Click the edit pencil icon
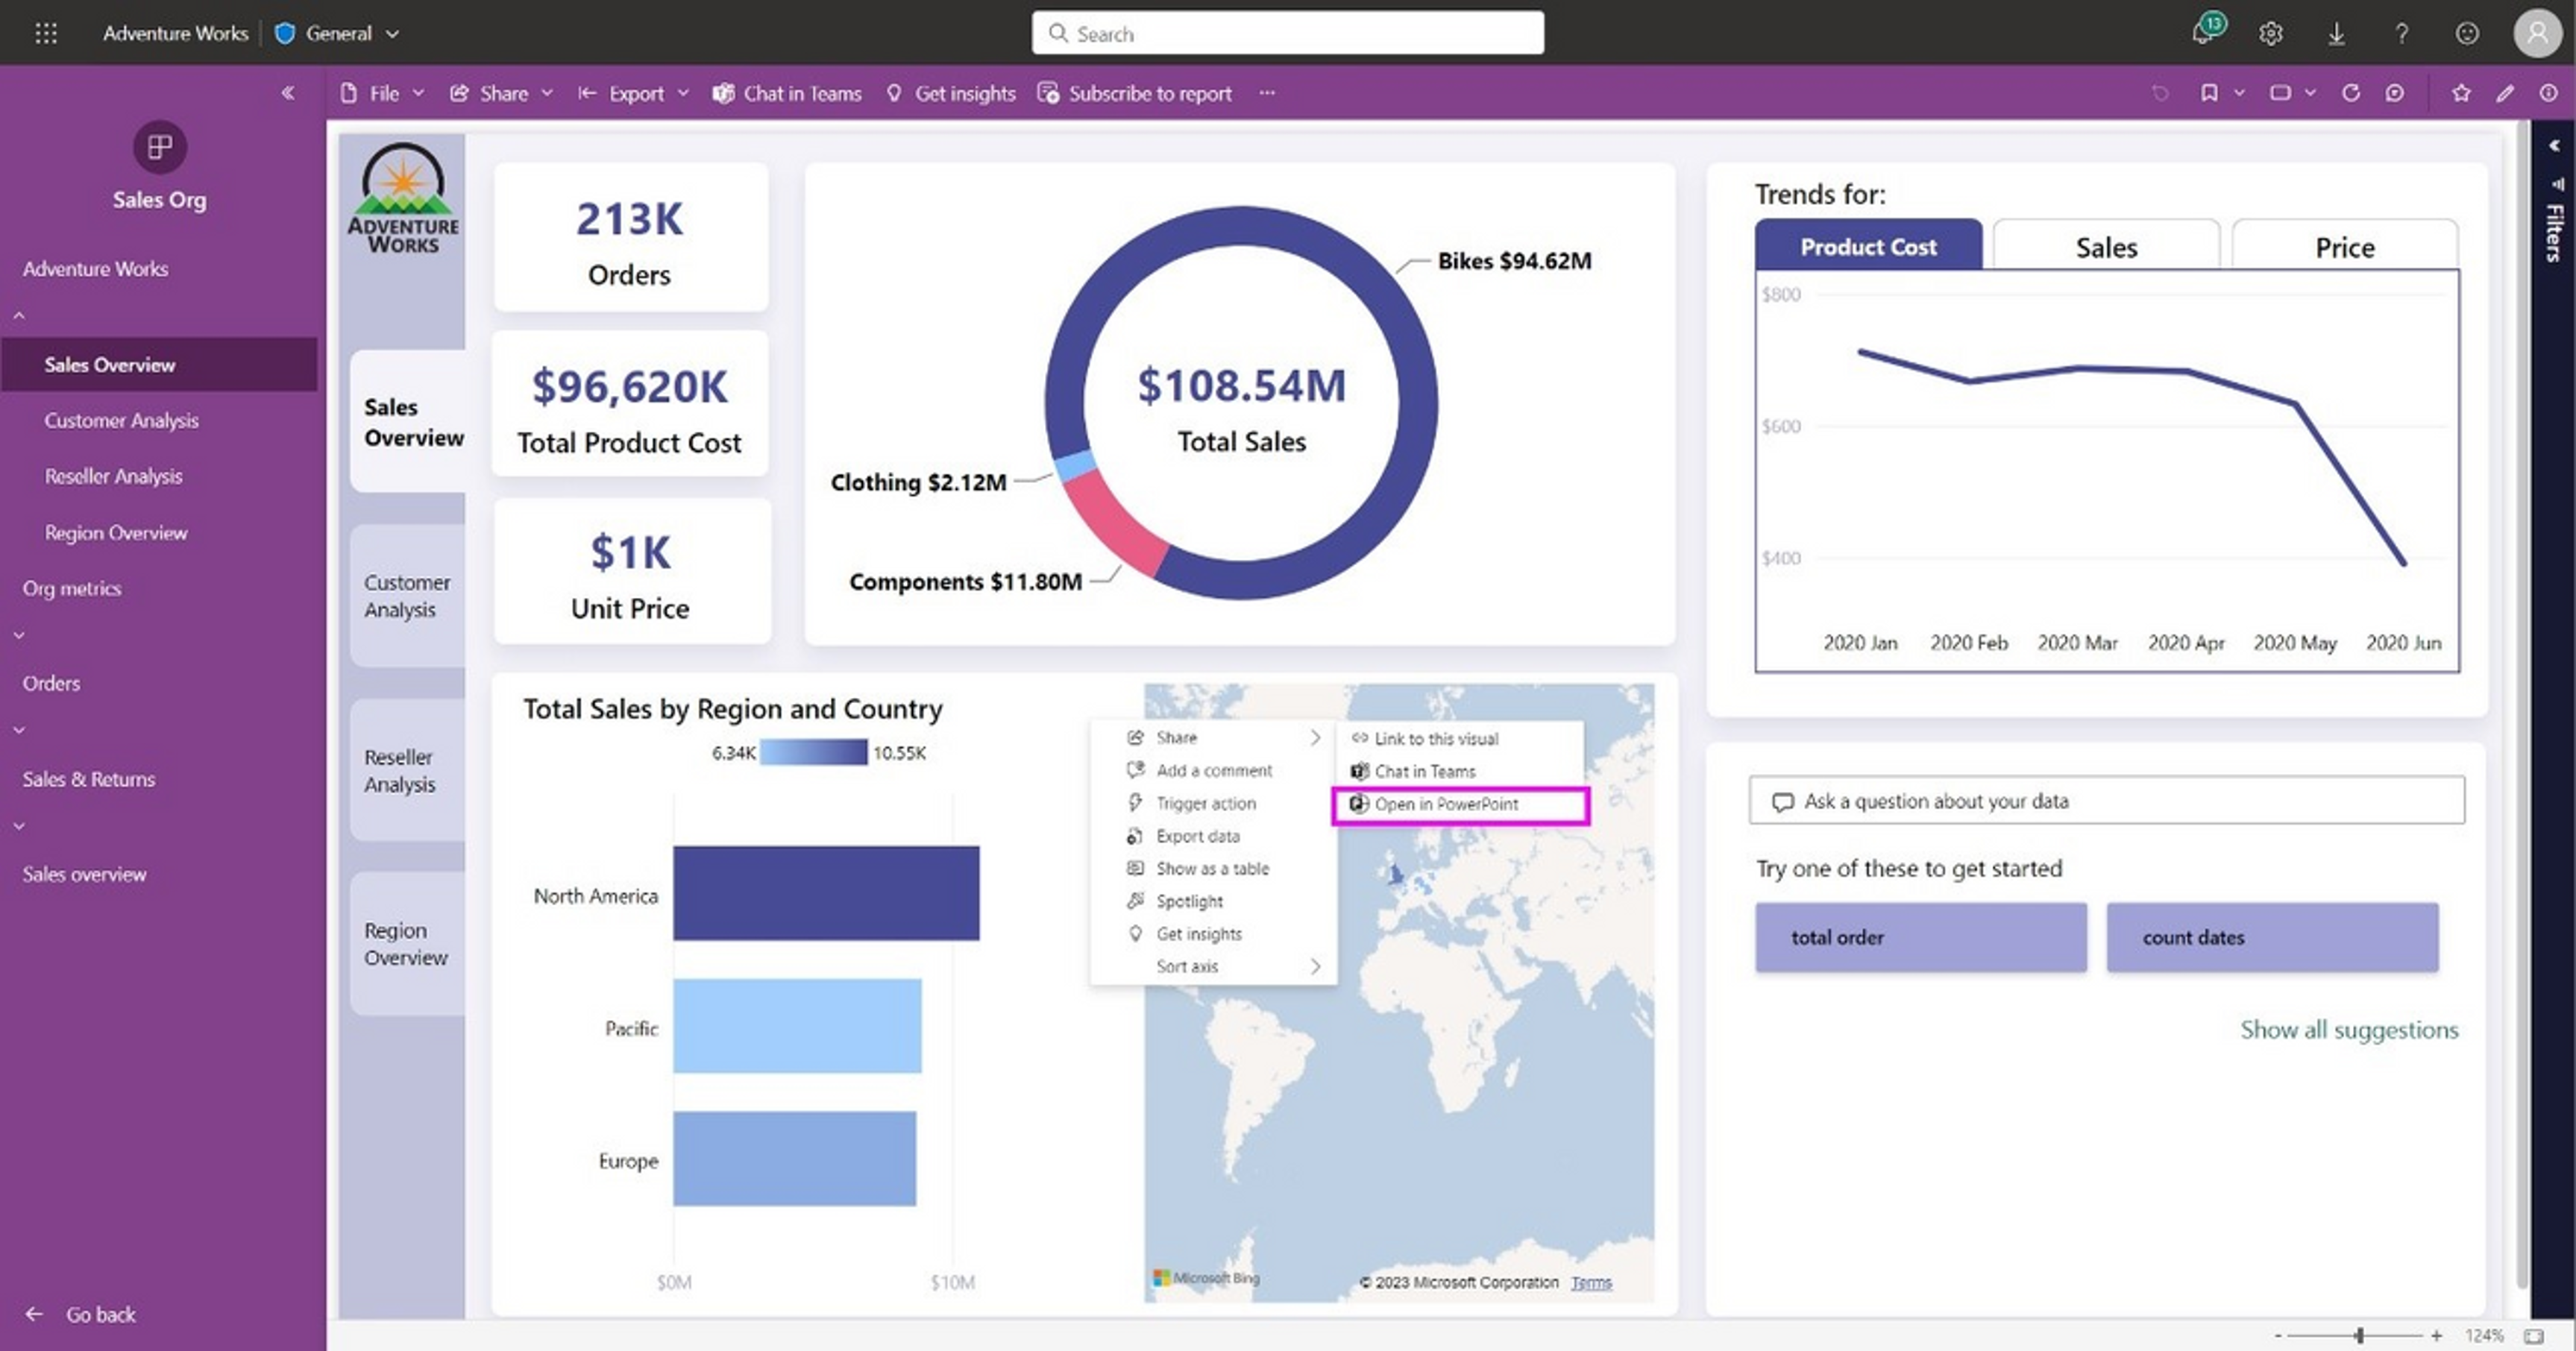This screenshot has width=2576, height=1351. pos(2505,93)
